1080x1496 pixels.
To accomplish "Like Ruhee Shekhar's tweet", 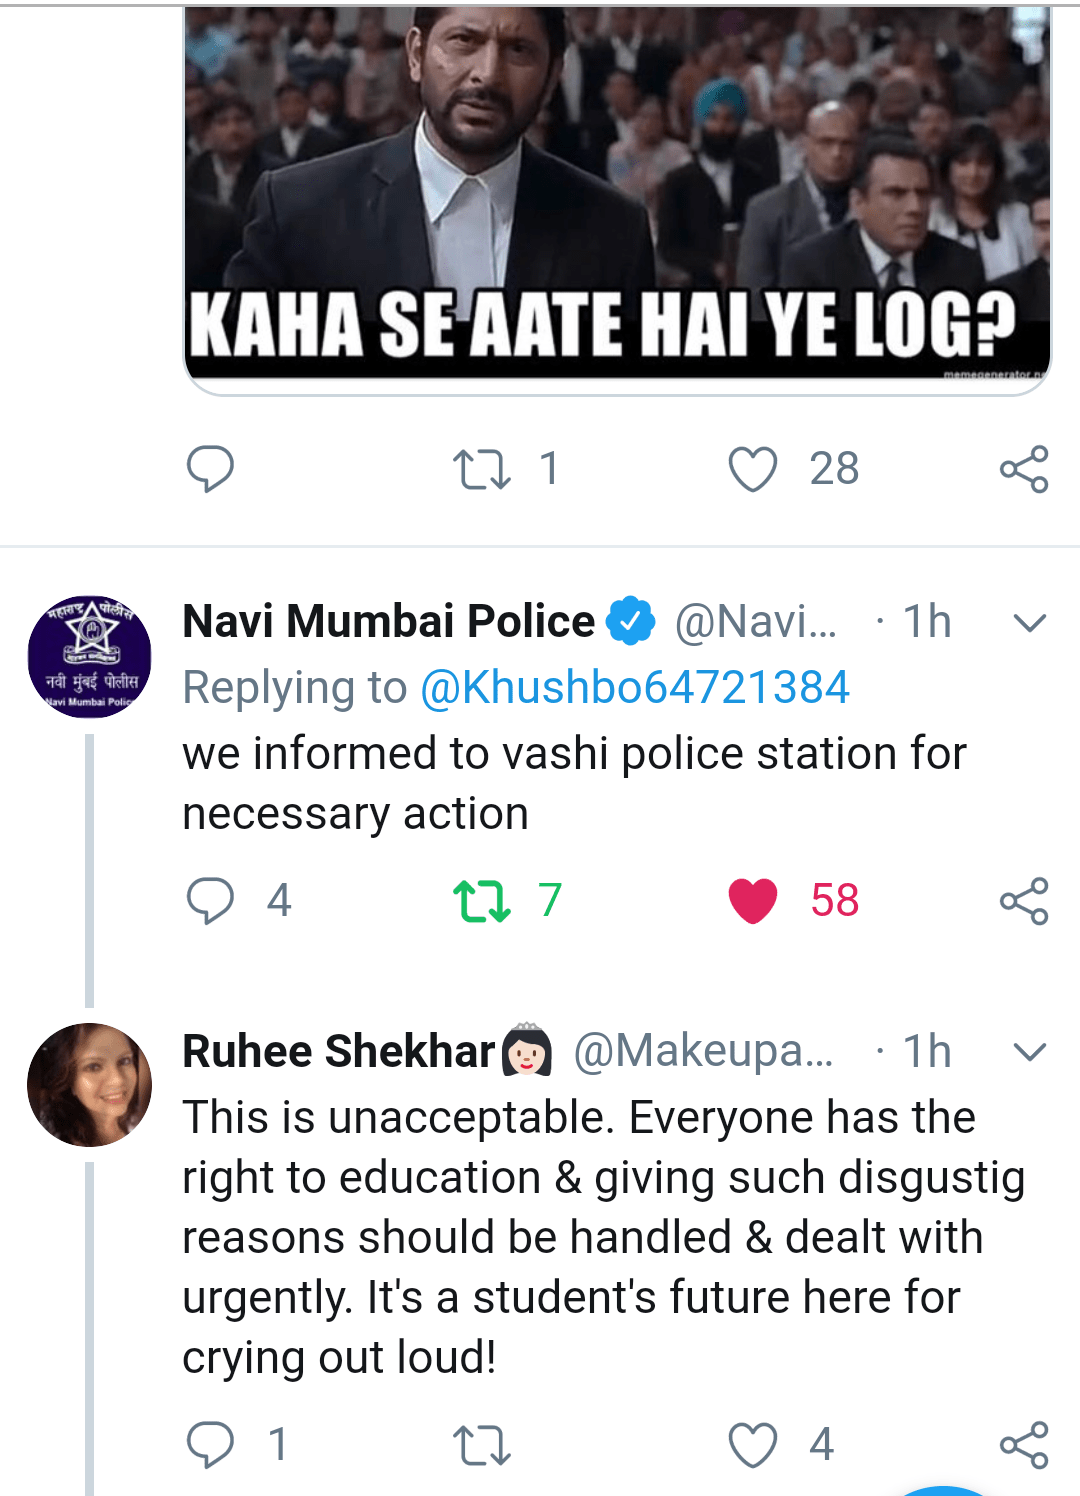I will point(753,1445).
